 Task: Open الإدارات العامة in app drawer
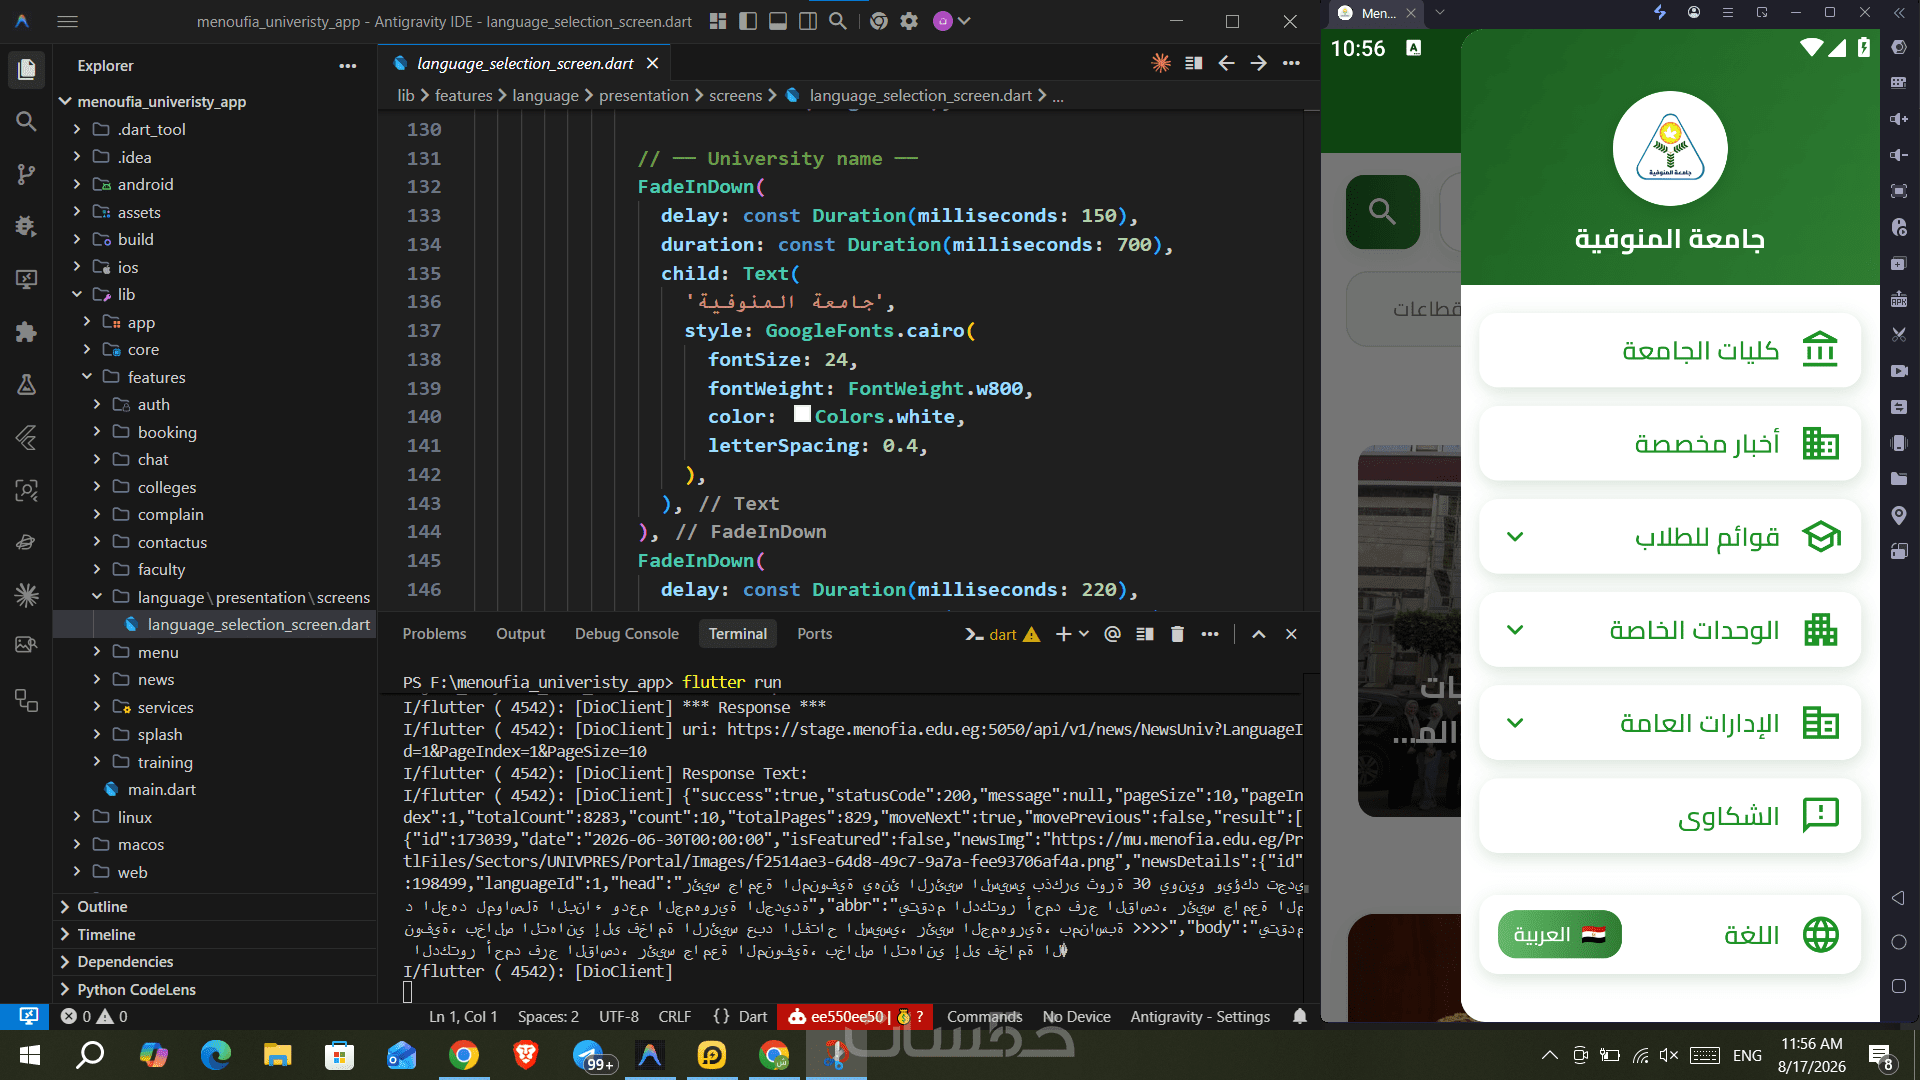(x=1670, y=723)
